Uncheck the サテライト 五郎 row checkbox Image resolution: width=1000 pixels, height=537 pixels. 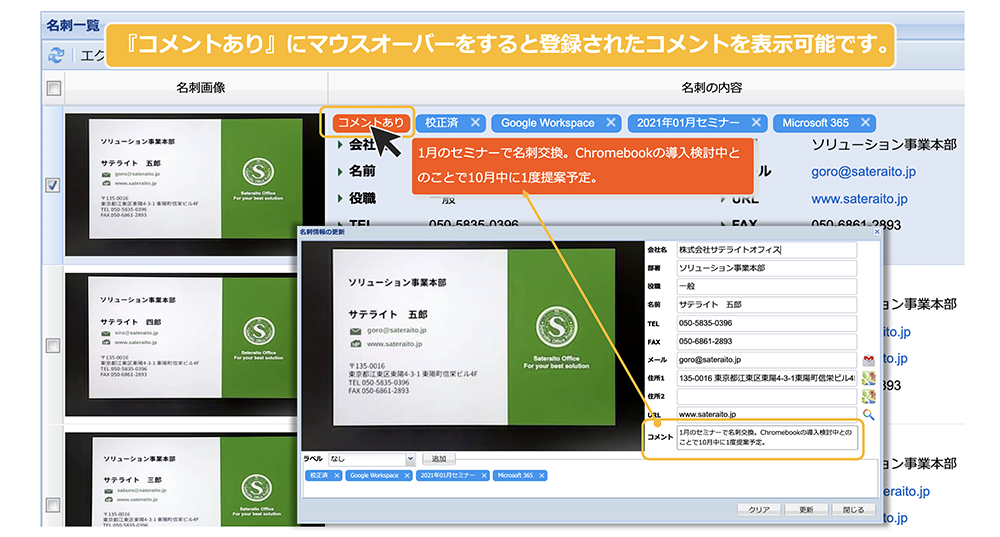coord(53,185)
